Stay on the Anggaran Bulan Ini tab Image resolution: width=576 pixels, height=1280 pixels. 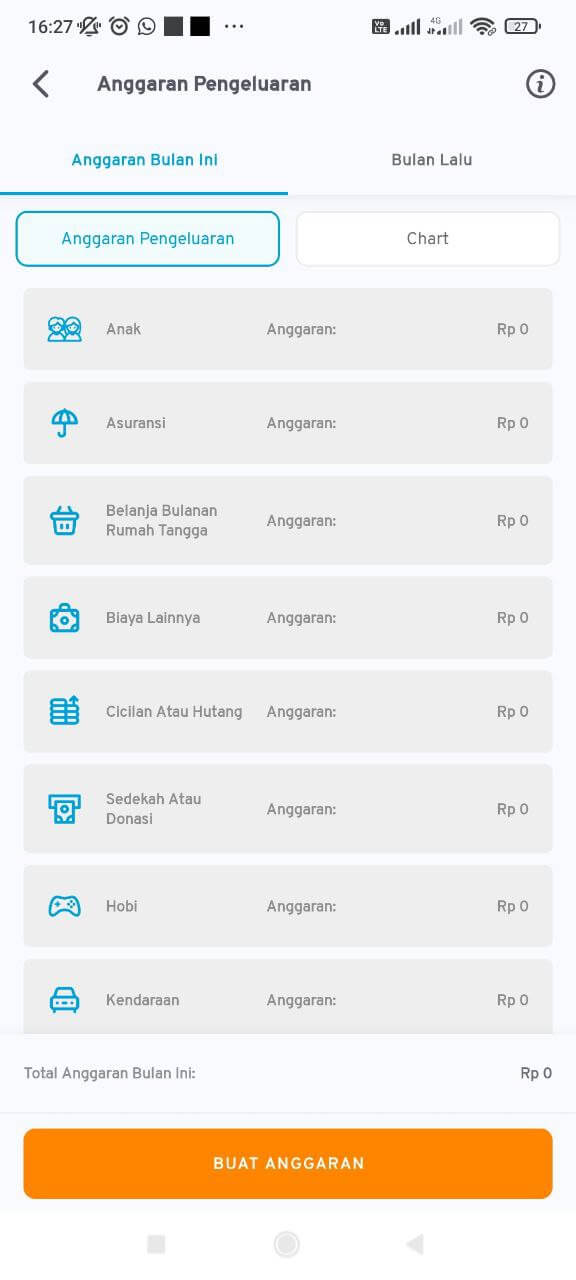[144, 159]
